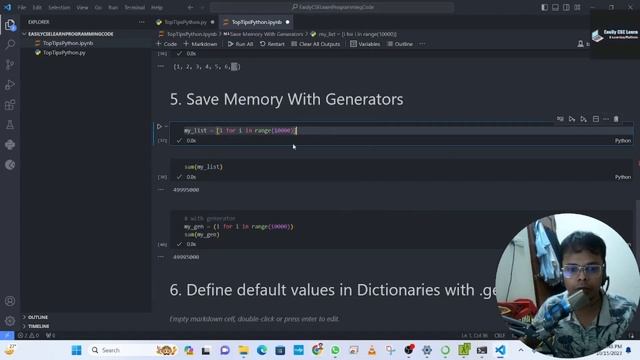The image size is (640, 360).
Task: Open remote window status bar button
Action: point(7,336)
